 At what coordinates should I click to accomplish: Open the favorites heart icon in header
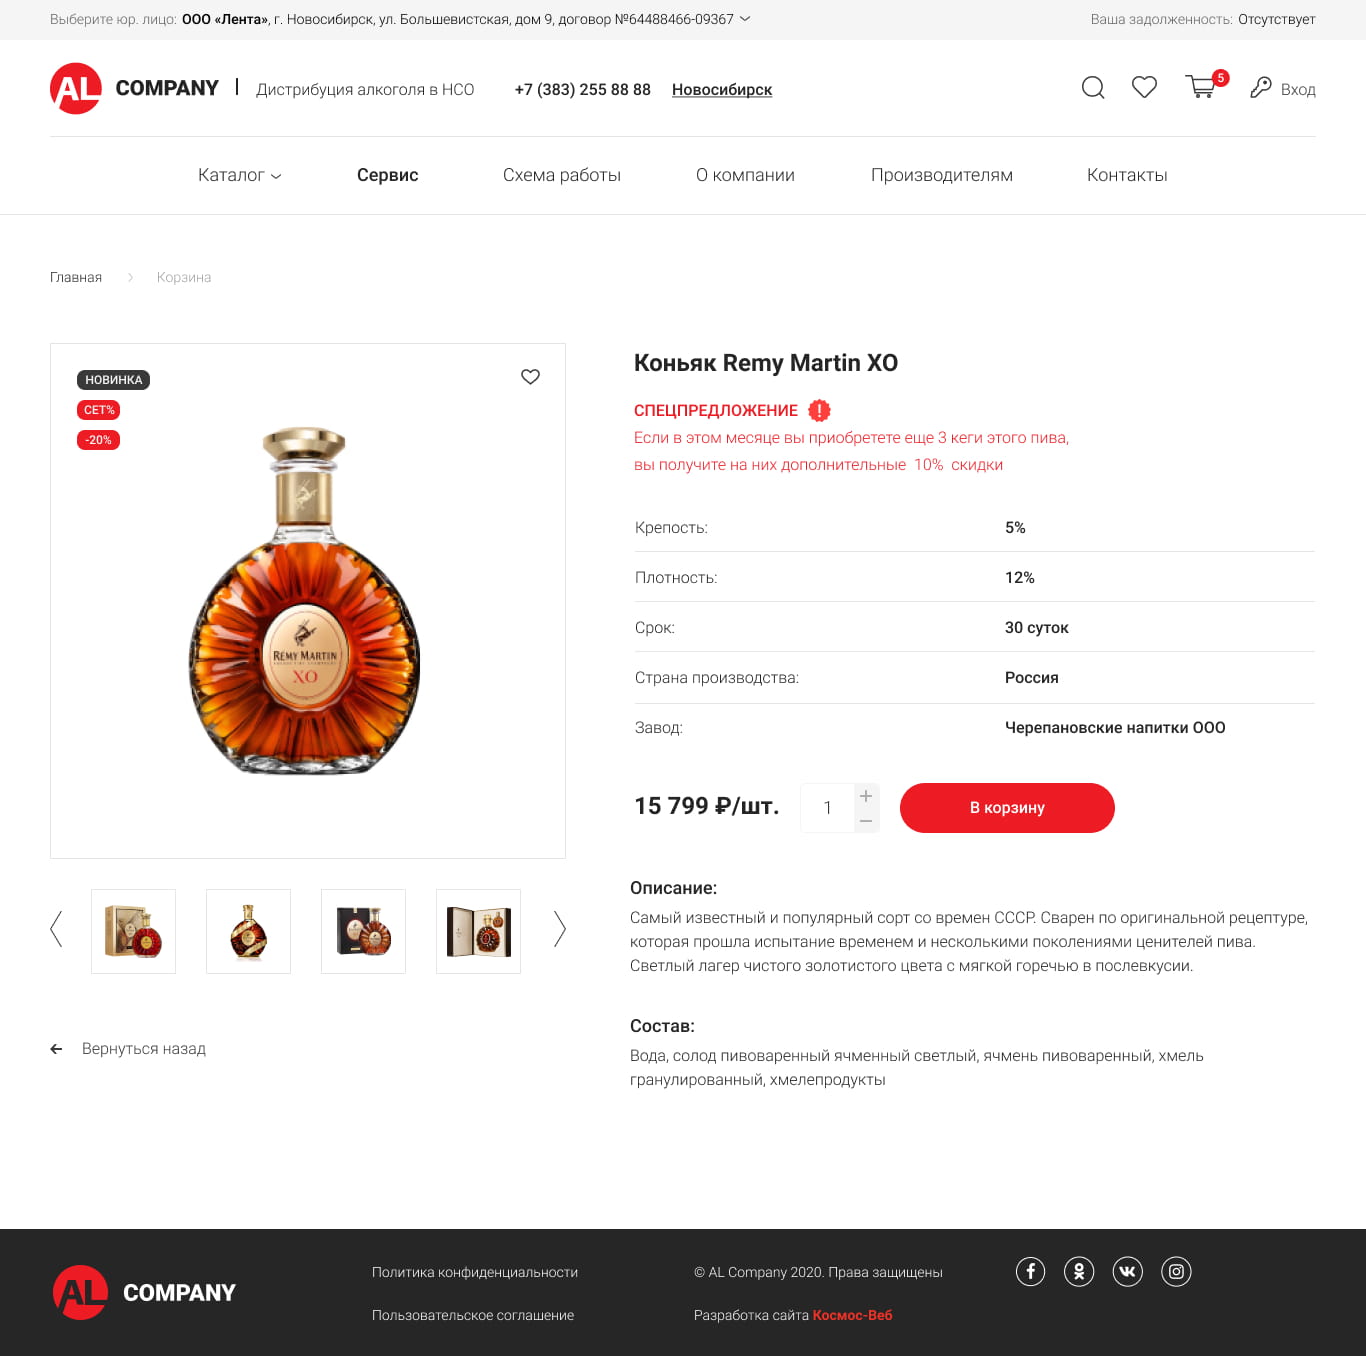pyautogui.click(x=1144, y=88)
